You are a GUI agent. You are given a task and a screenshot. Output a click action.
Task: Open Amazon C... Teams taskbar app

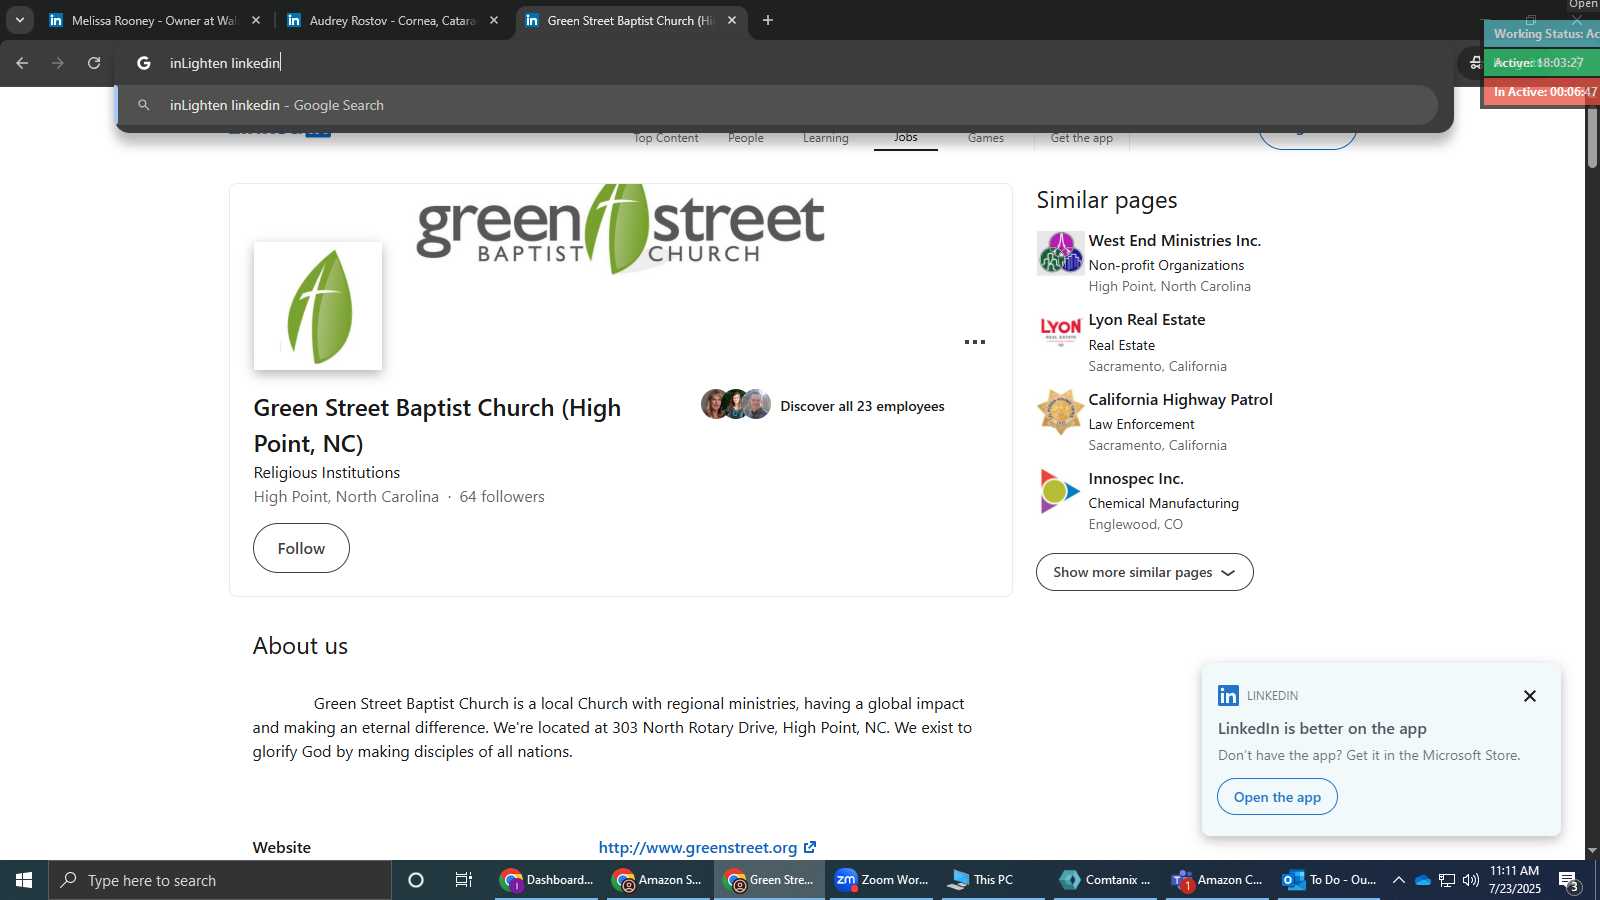pyautogui.click(x=1217, y=880)
